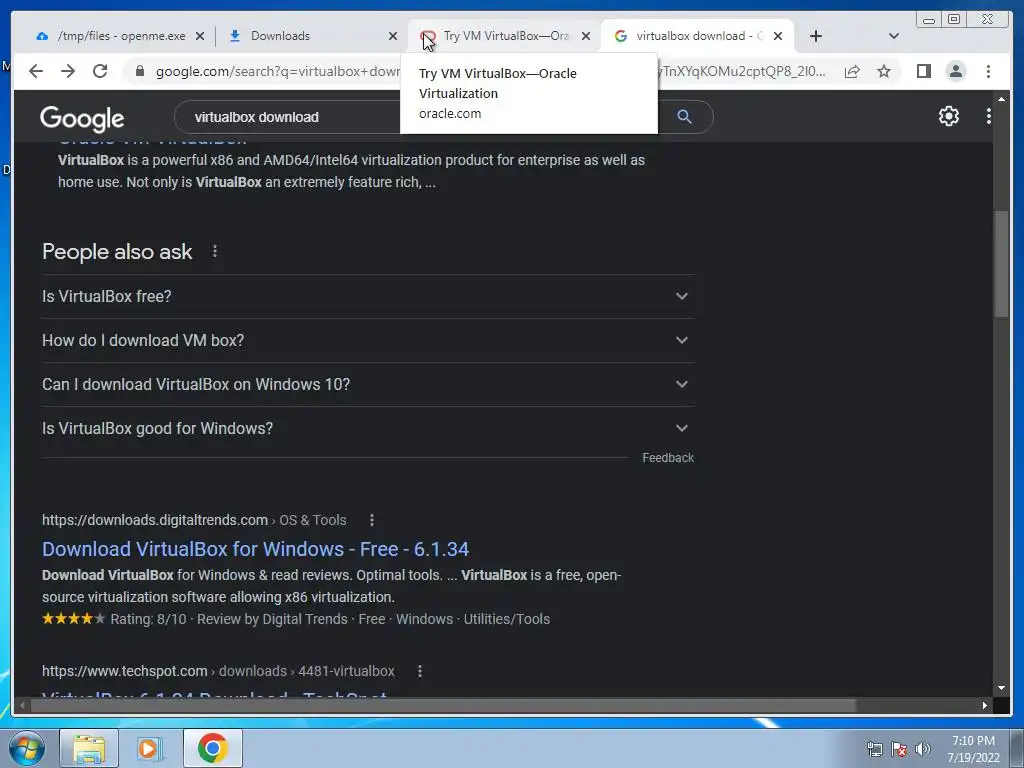Viewport: 1024px width, 768px height.
Task: Open the taskbar clock 7:10 PM
Action: tap(974, 748)
